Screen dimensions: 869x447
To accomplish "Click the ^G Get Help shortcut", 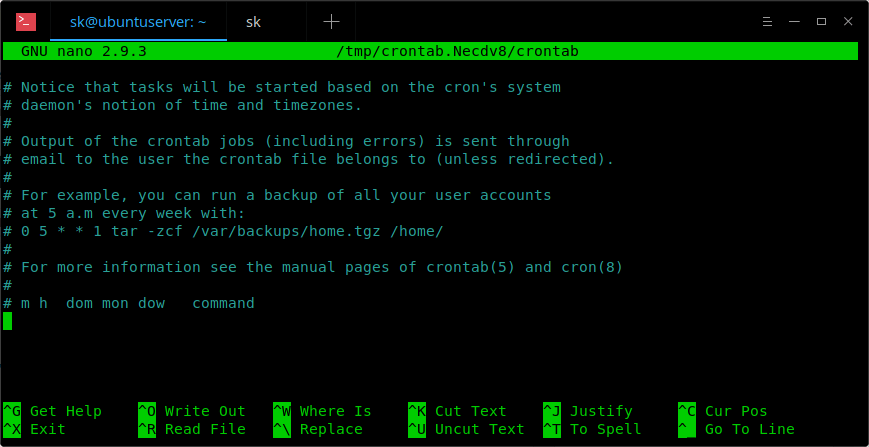I will (x=52, y=412).
